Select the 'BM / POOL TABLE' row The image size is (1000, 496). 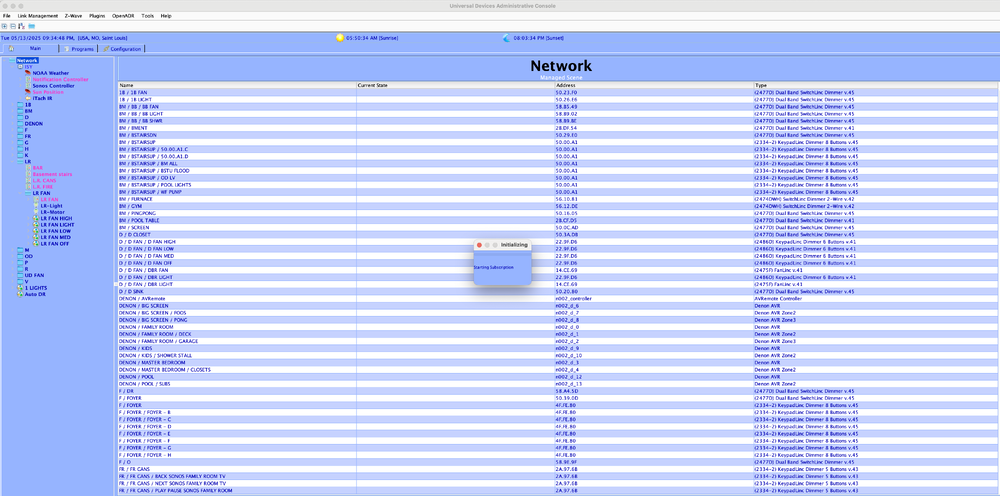coord(557,220)
